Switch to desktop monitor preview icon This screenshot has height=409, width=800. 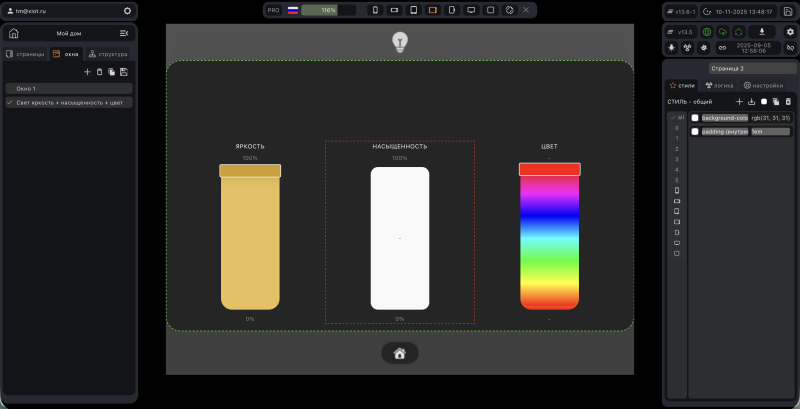471,10
